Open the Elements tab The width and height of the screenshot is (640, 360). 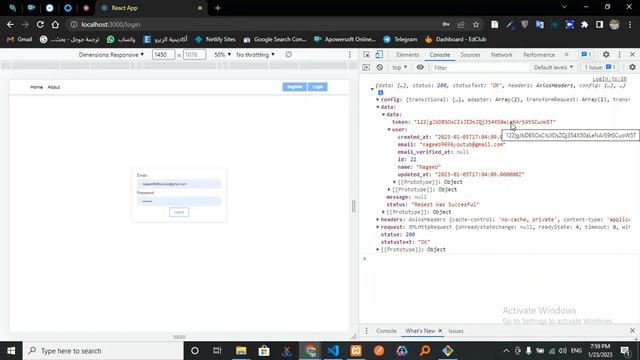tap(407, 55)
